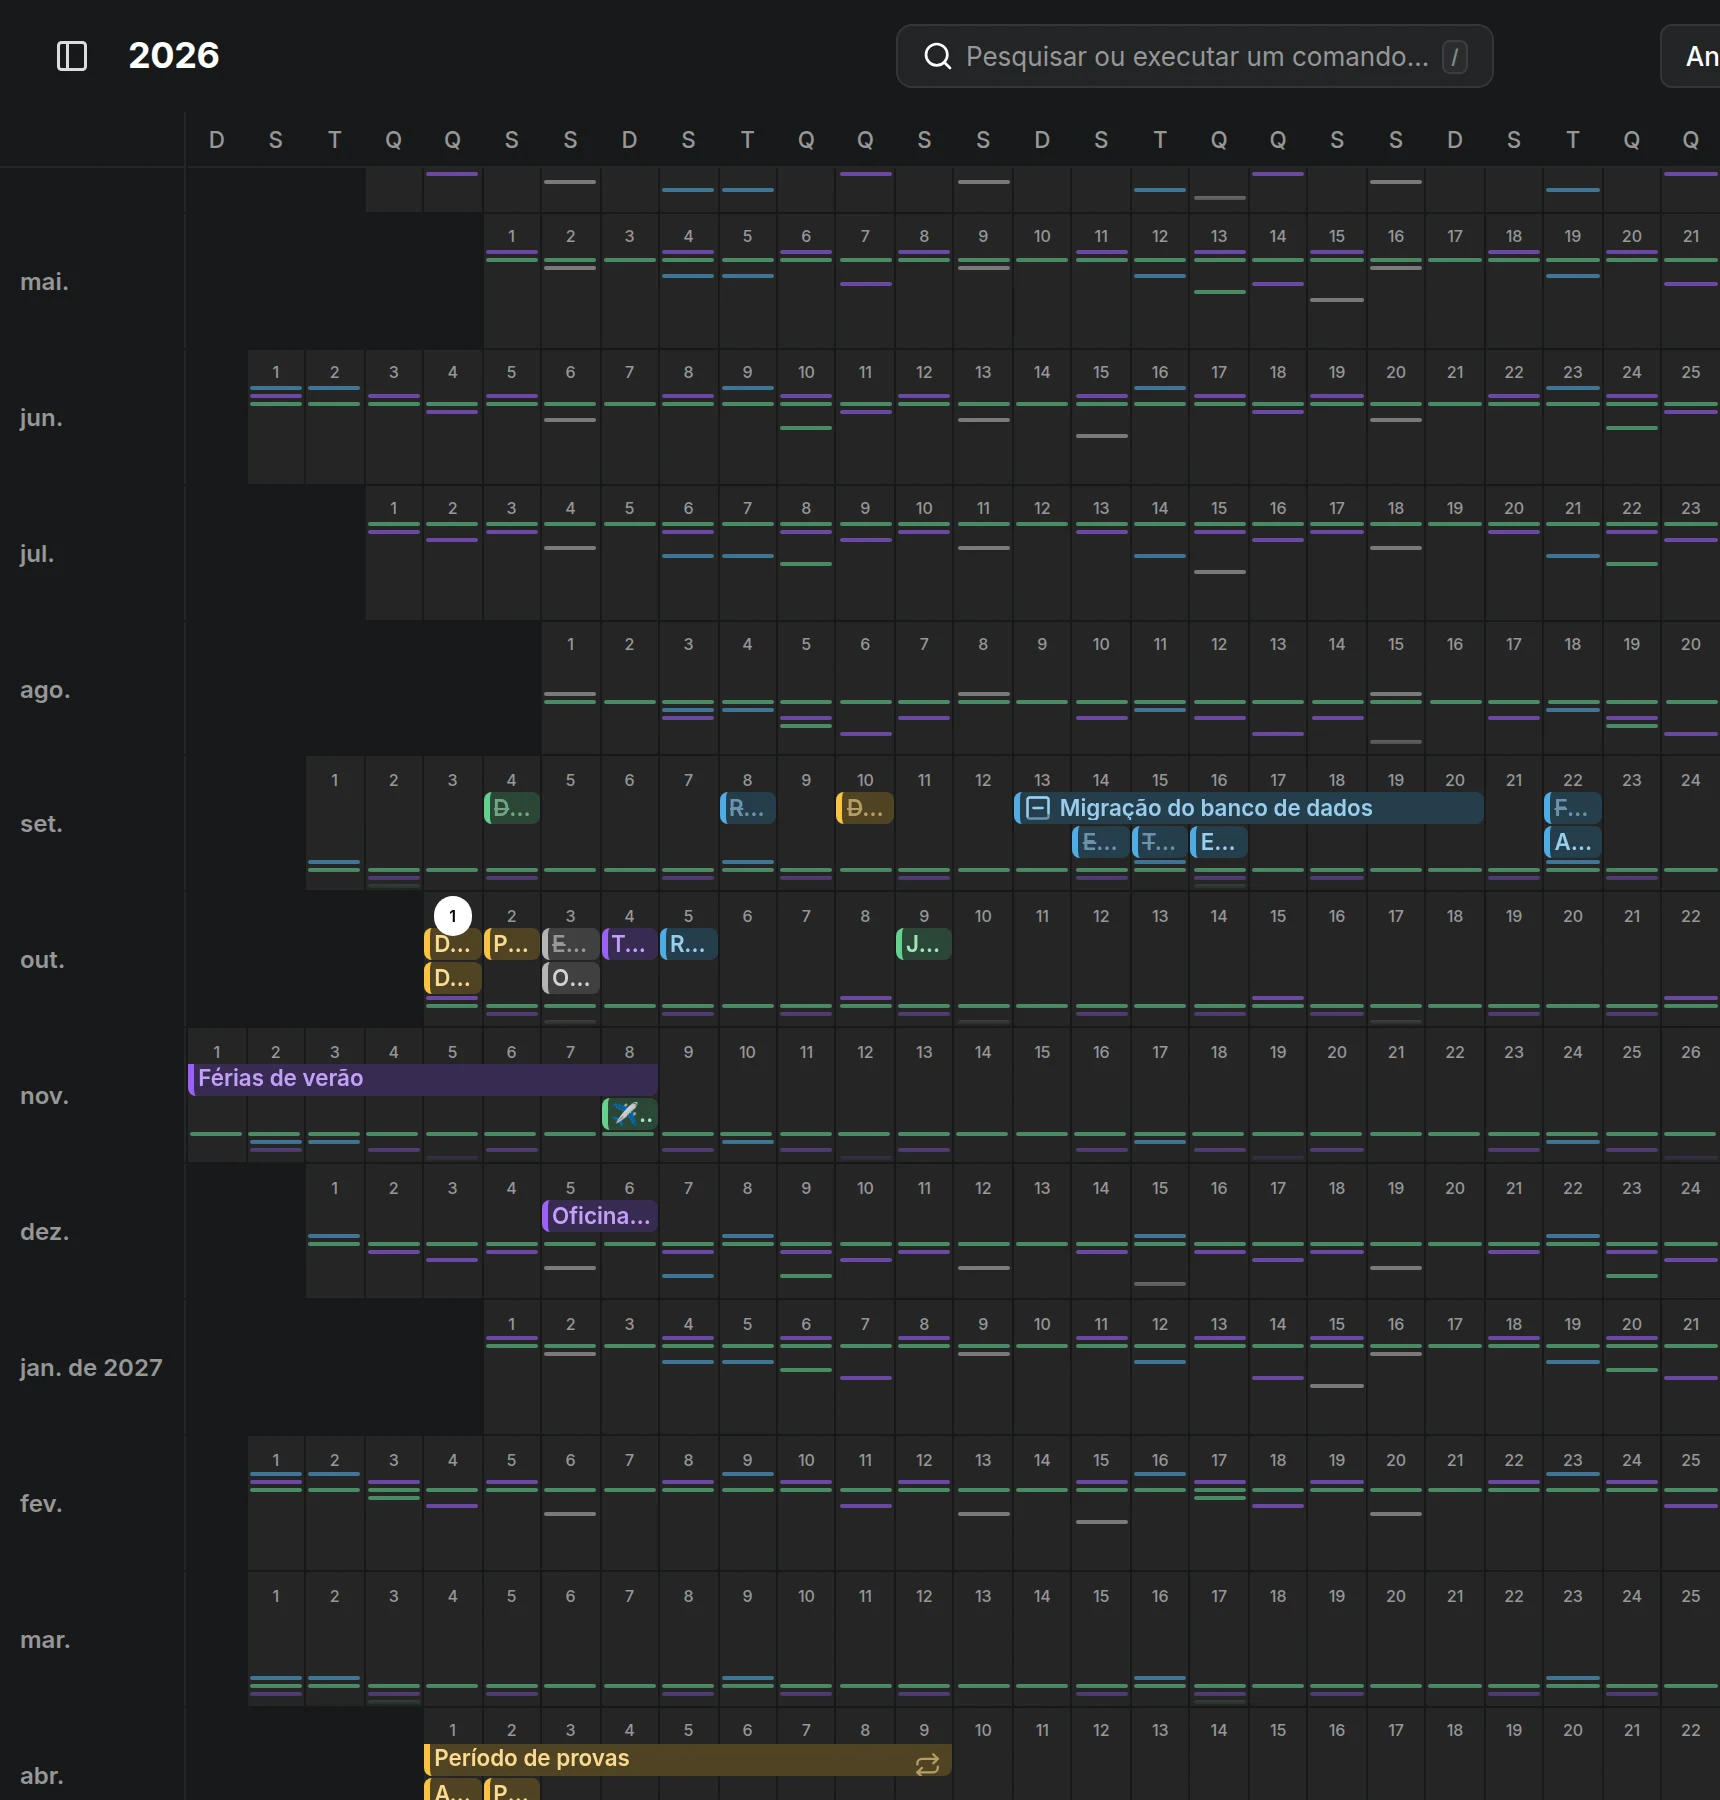
Task: Open the Período de provas event
Action: pos(688,1759)
